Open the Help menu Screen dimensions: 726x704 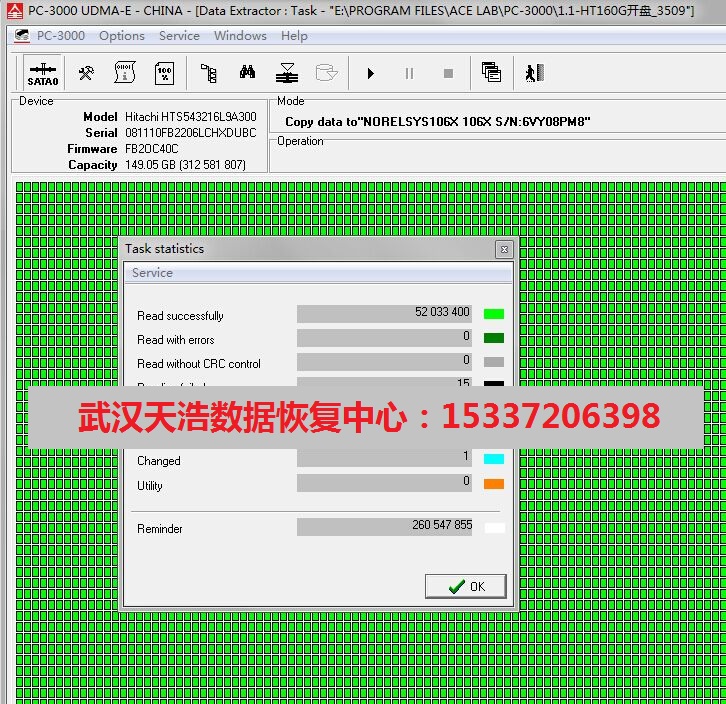pos(294,36)
